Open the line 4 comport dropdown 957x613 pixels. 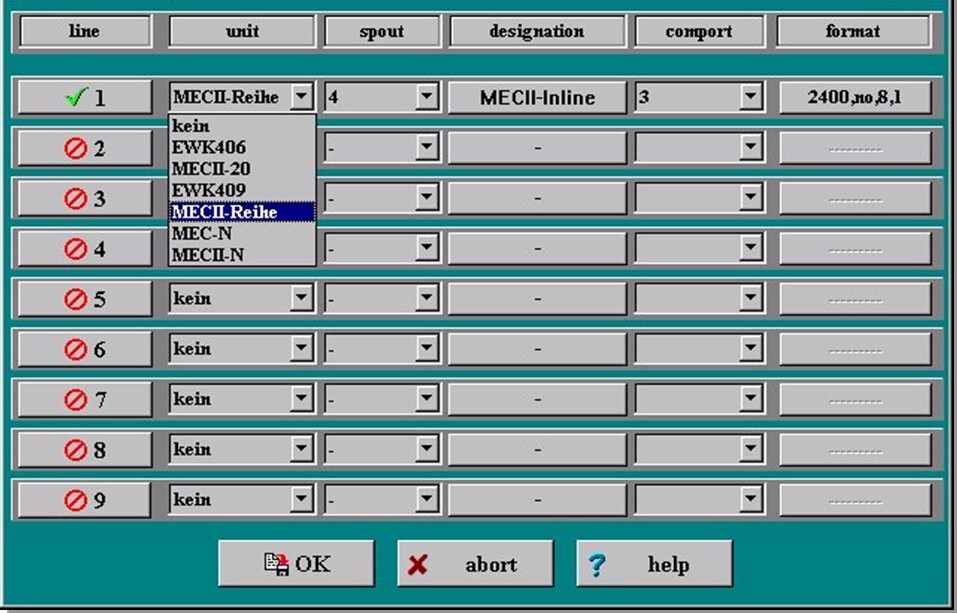[750, 248]
